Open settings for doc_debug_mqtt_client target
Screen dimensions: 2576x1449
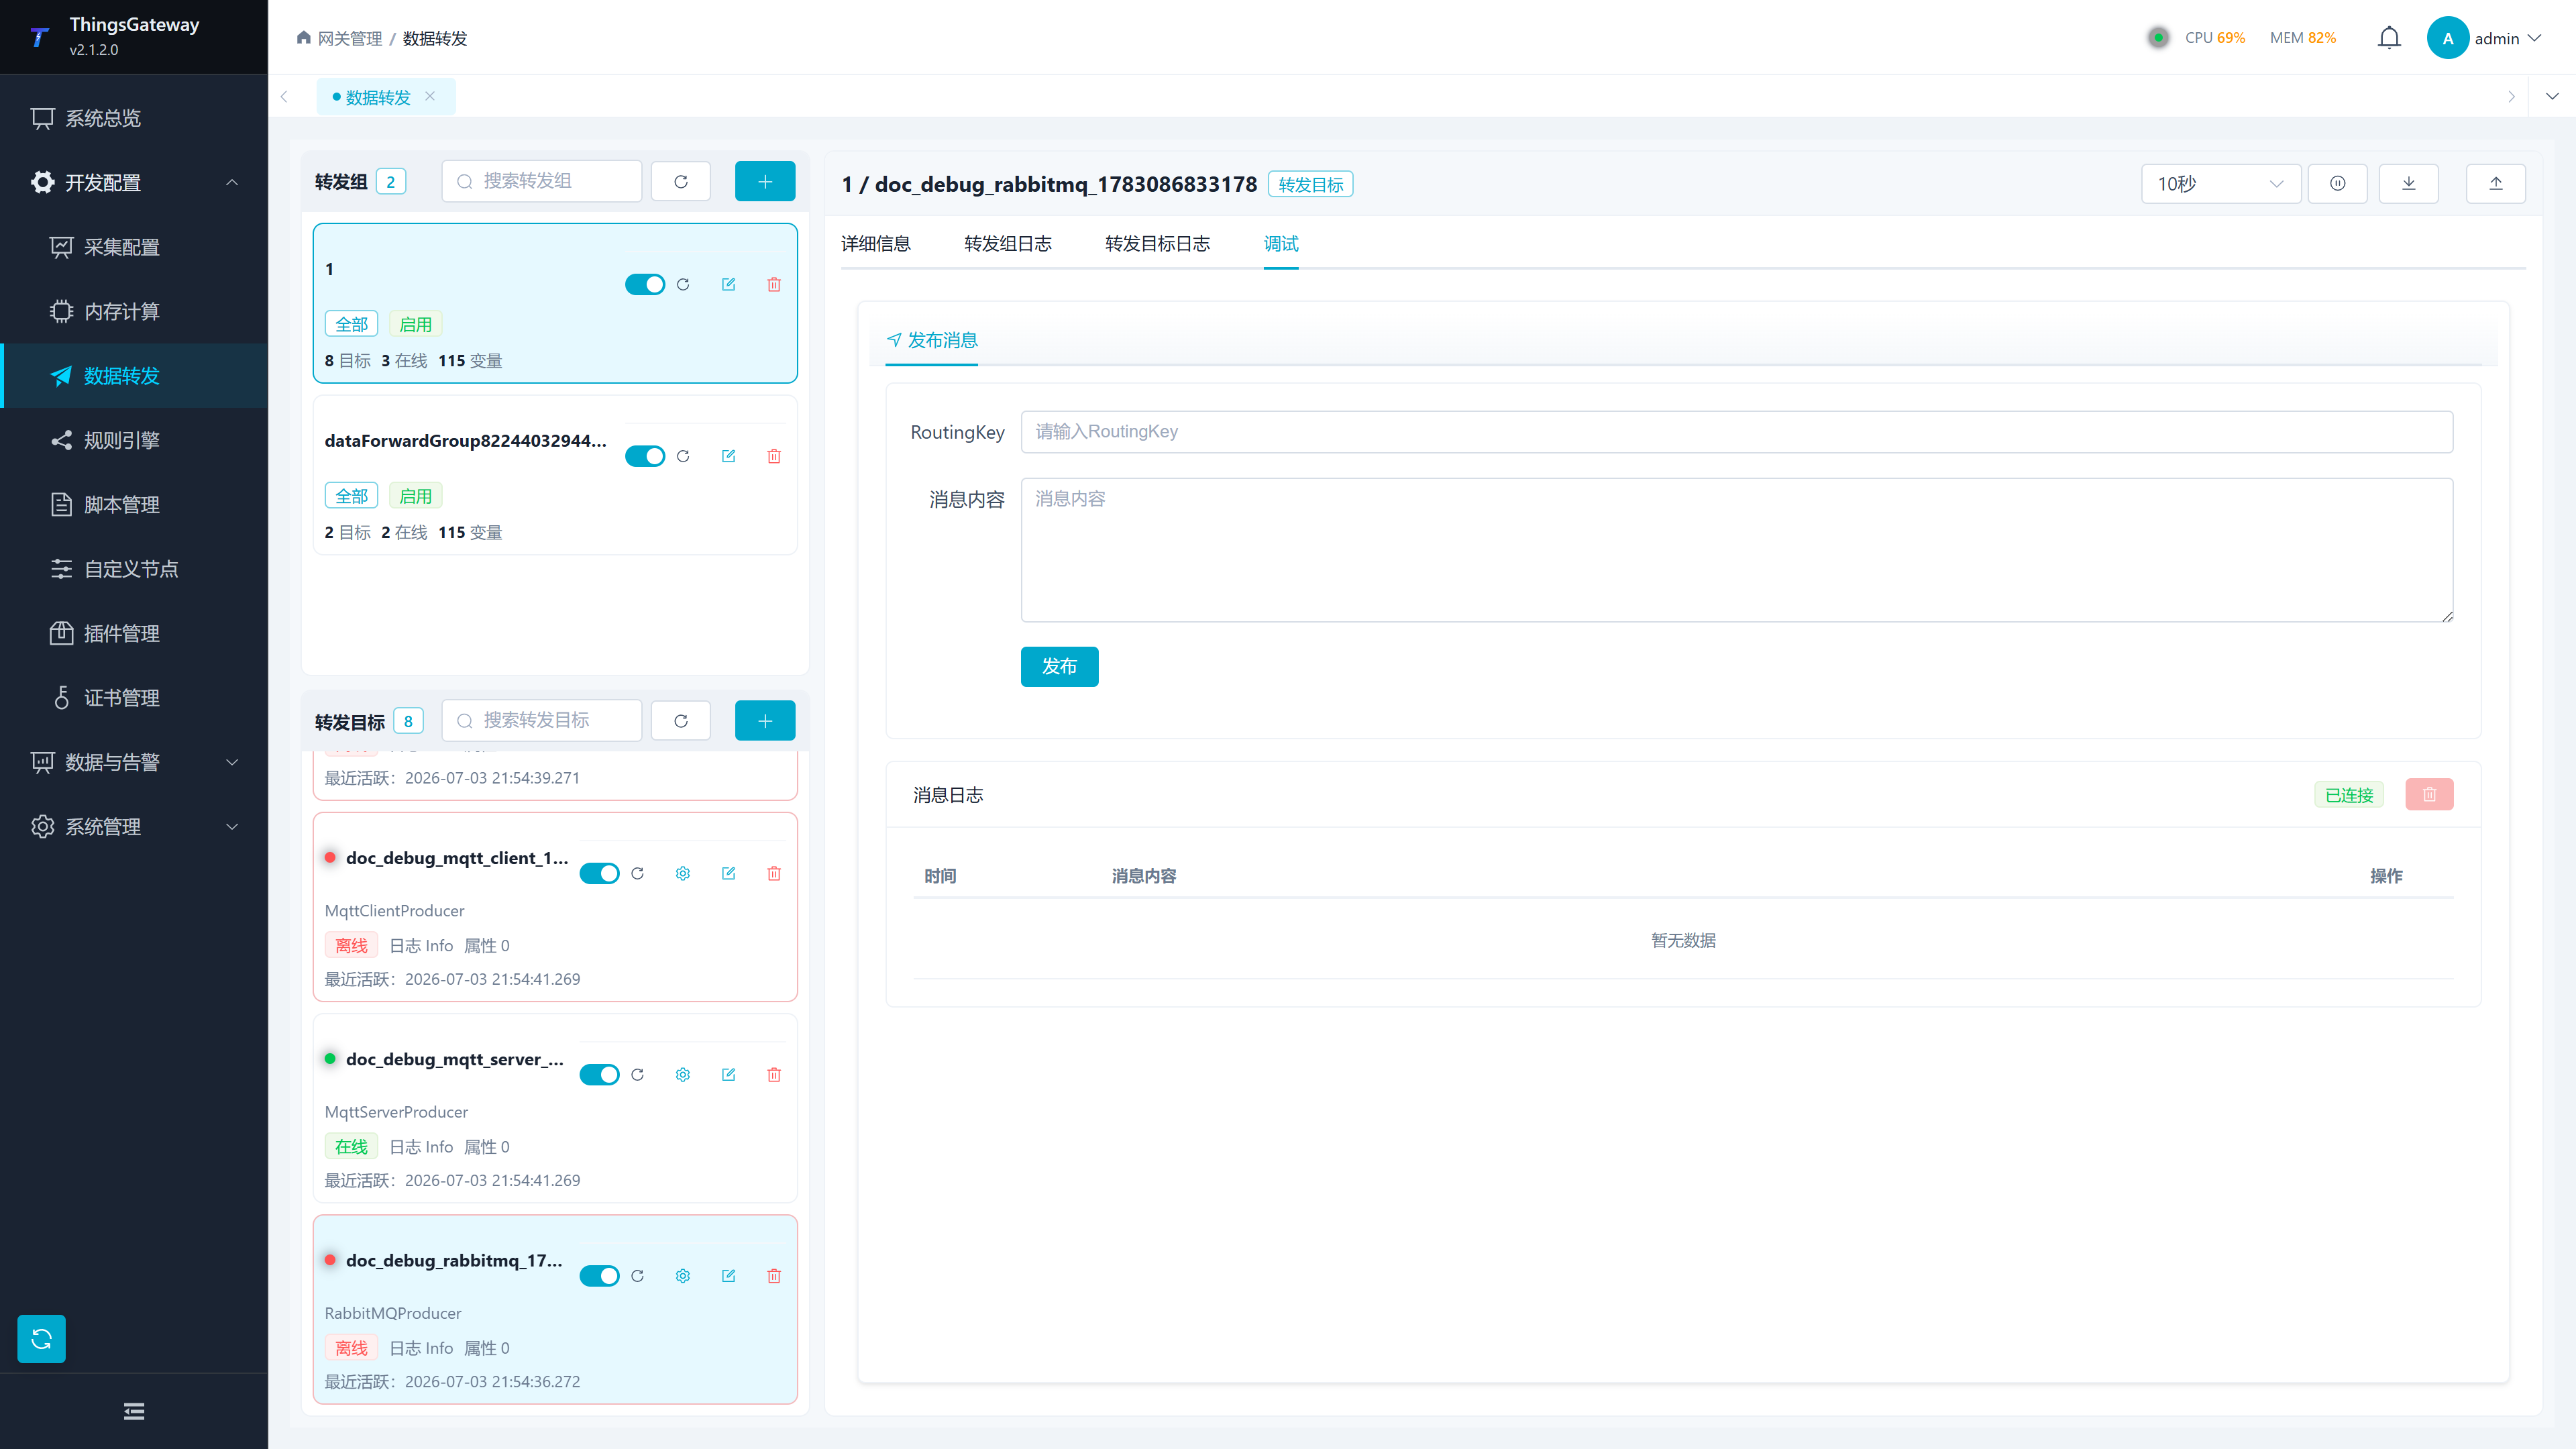pyautogui.click(x=683, y=874)
